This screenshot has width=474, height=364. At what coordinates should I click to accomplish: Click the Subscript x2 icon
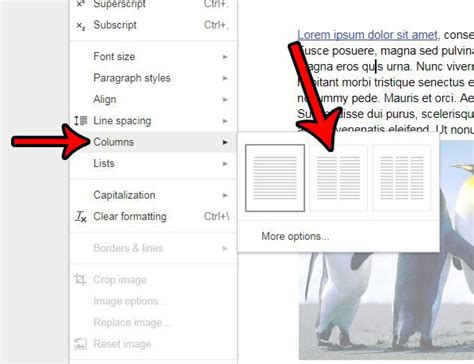(x=81, y=26)
